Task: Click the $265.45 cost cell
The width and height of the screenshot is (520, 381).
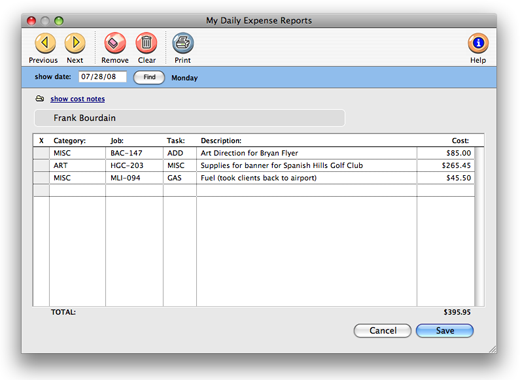Action: [x=445, y=165]
